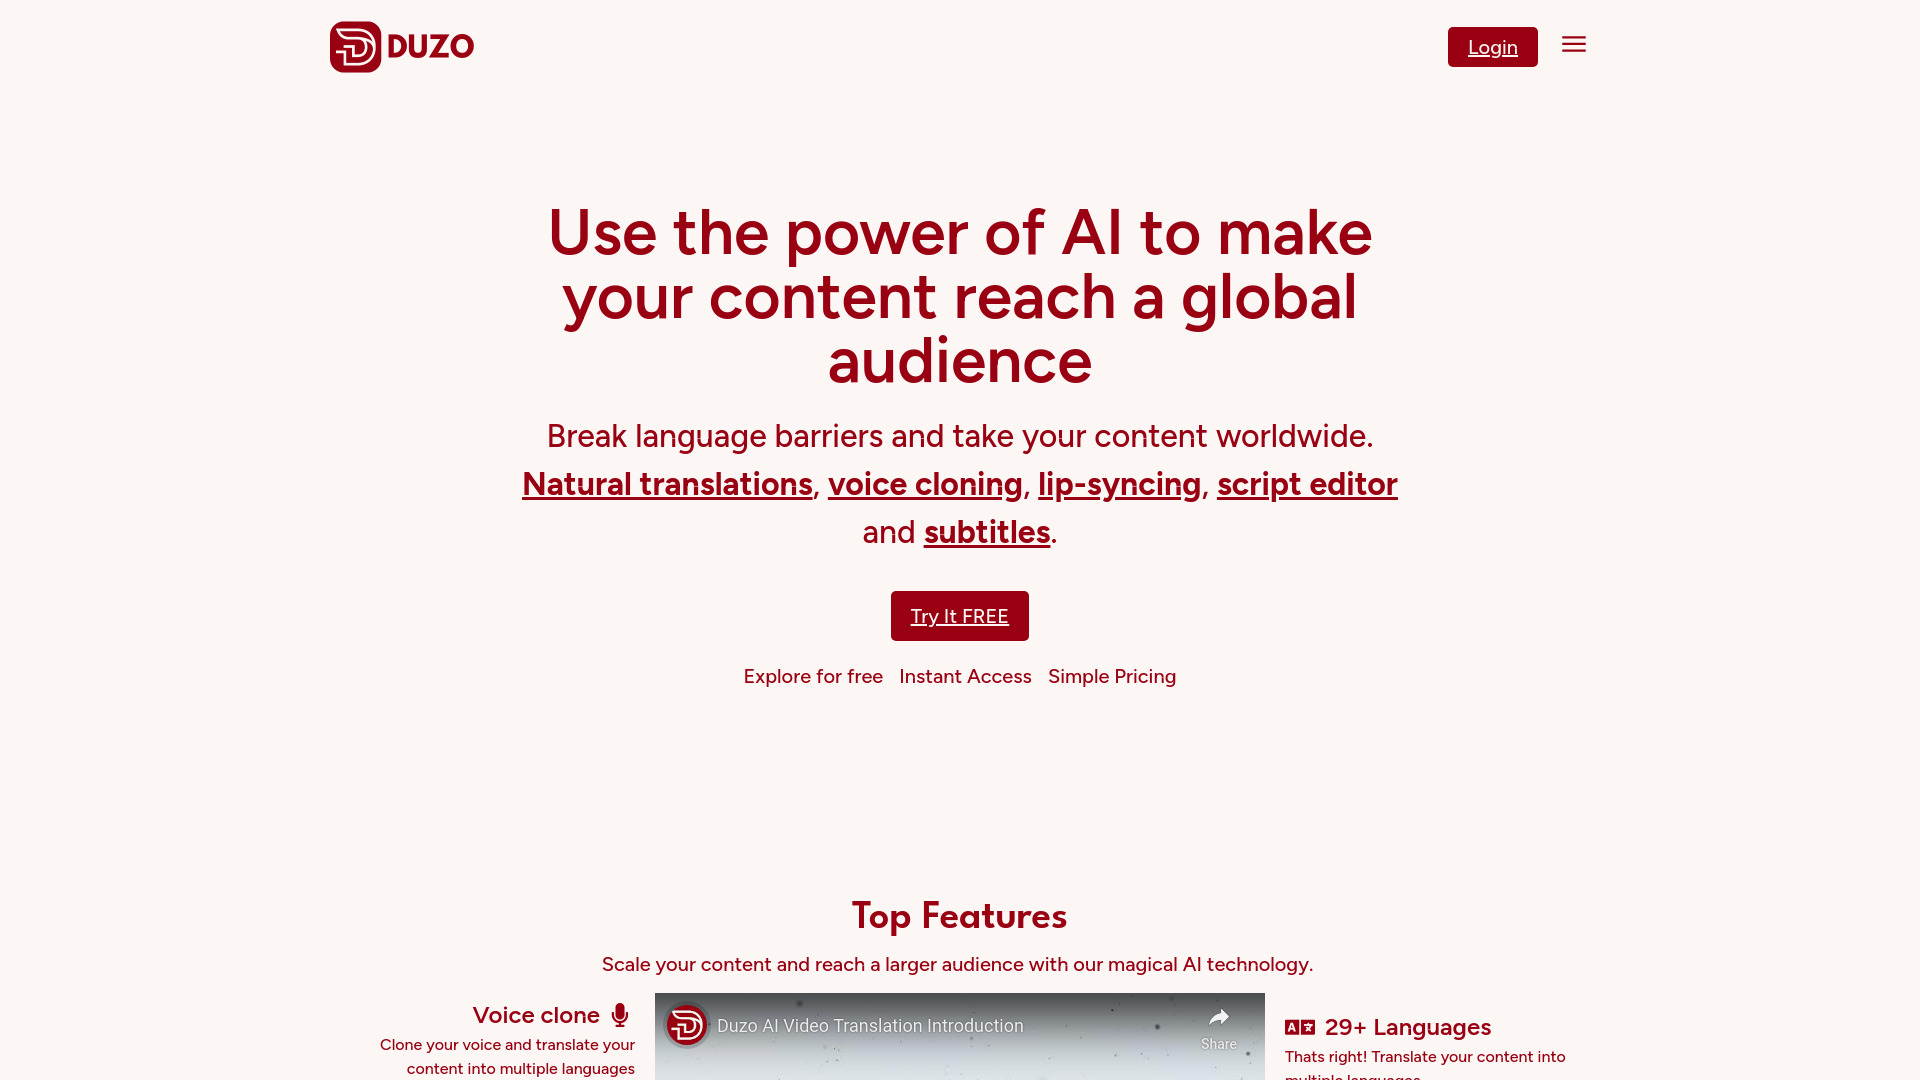
Task: Click the Try It FREE button
Action: click(960, 616)
